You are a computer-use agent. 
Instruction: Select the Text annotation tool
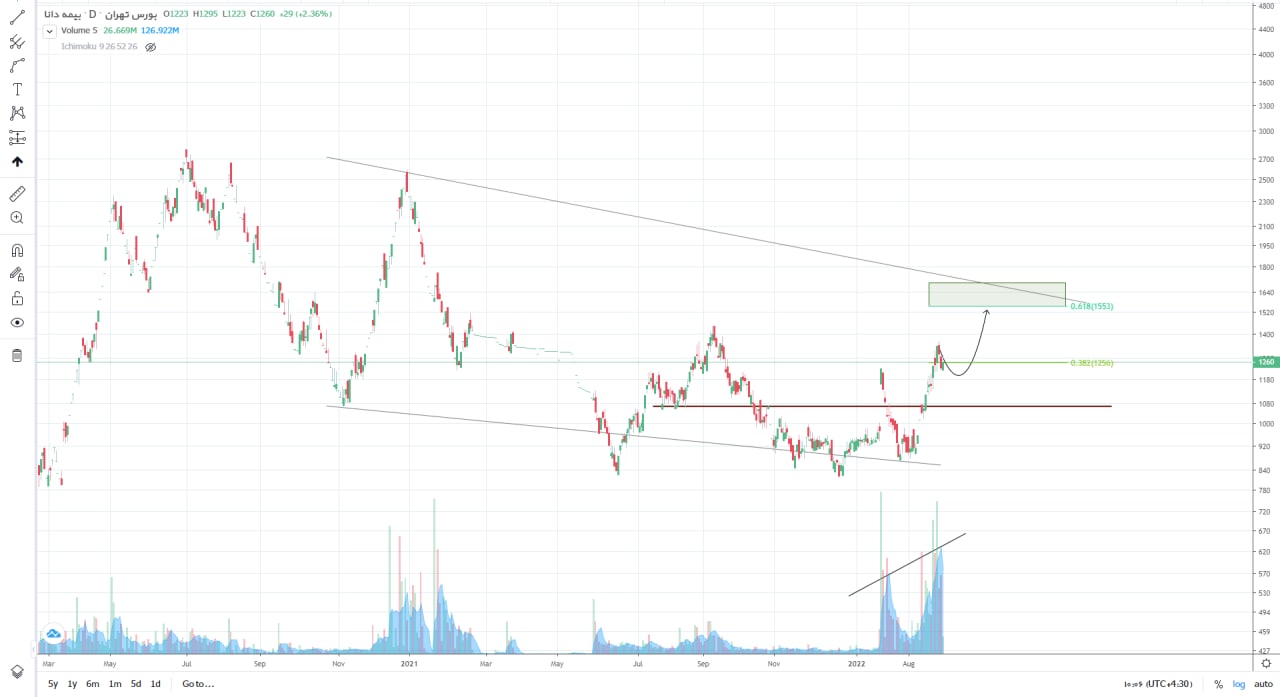click(17, 89)
